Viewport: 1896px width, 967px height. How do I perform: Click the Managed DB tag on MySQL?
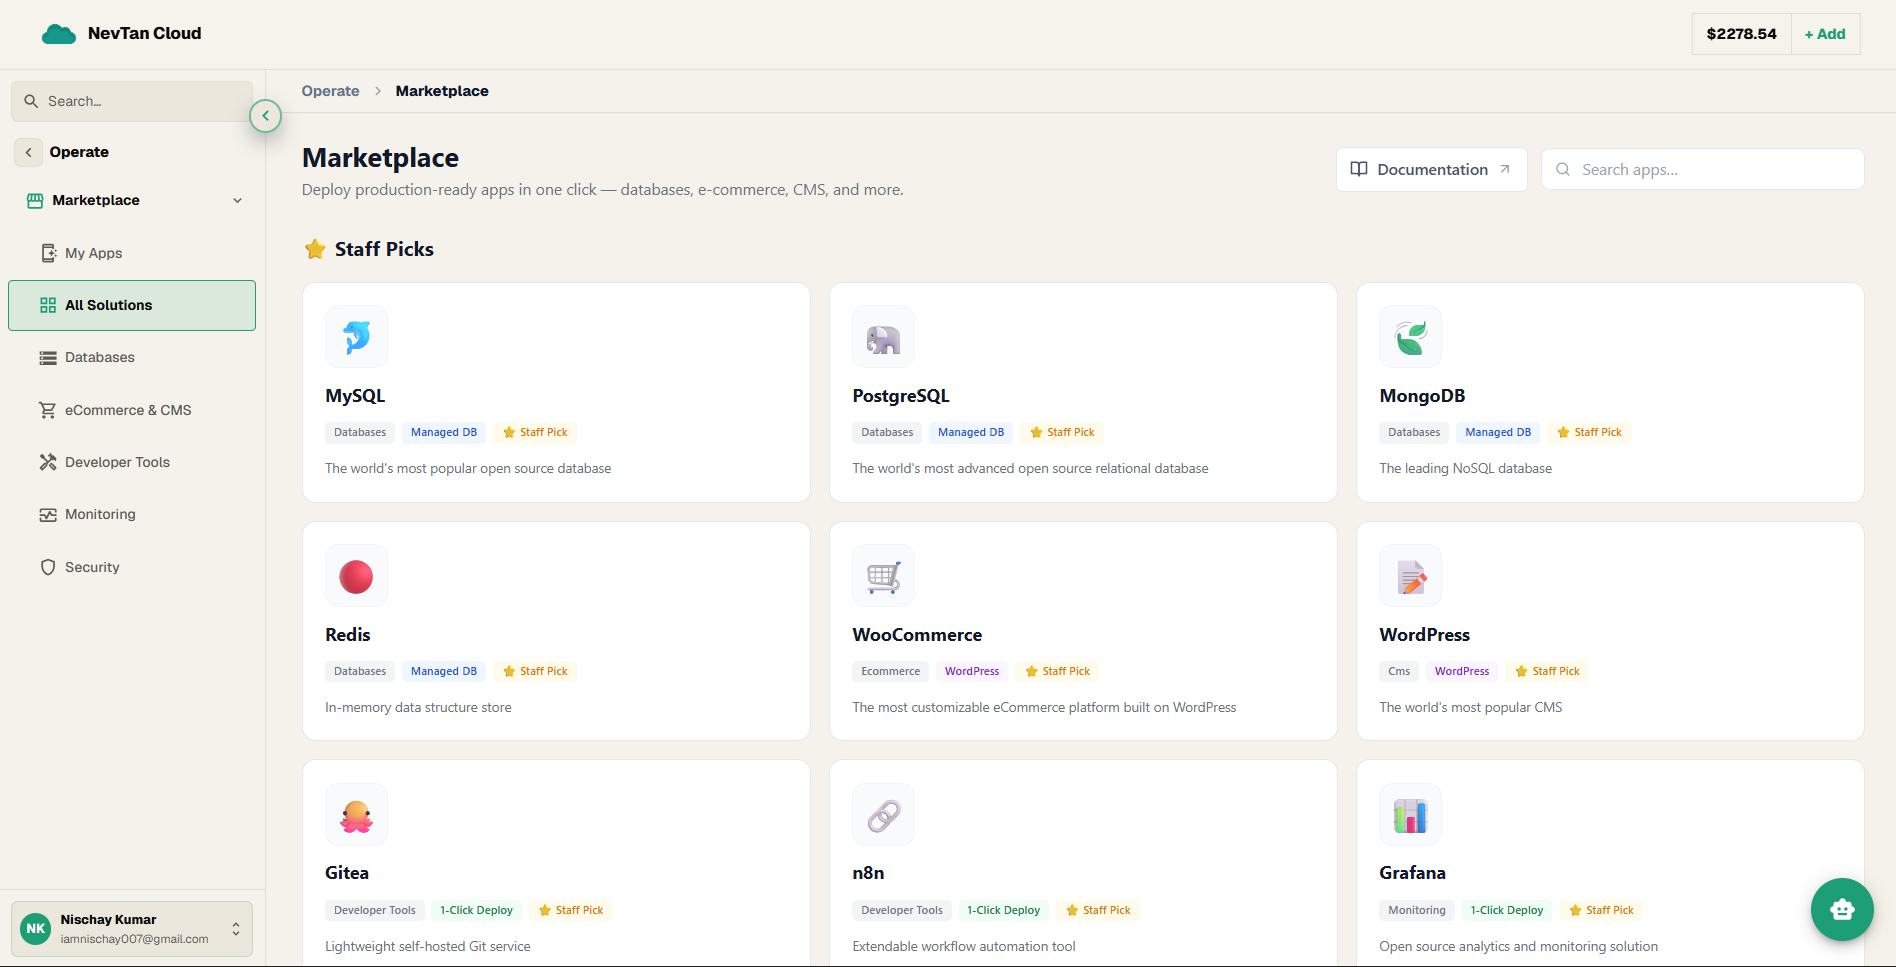[x=444, y=432]
